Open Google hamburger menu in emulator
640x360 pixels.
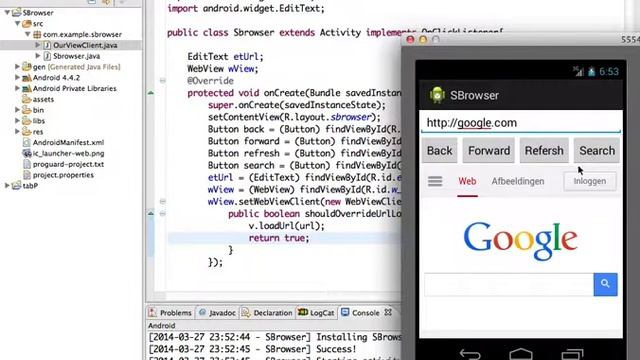[435, 181]
